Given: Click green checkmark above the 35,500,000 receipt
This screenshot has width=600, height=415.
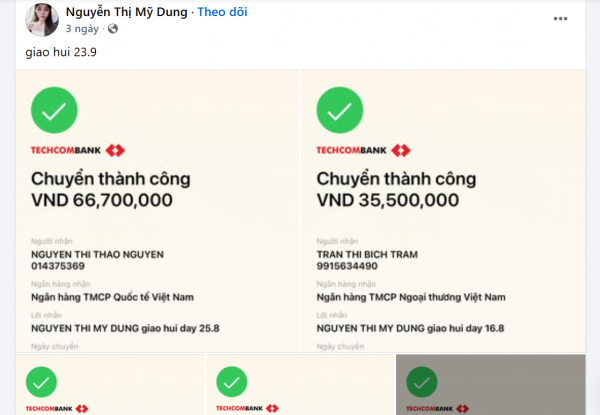Looking at the screenshot, I should pos(339,111).
